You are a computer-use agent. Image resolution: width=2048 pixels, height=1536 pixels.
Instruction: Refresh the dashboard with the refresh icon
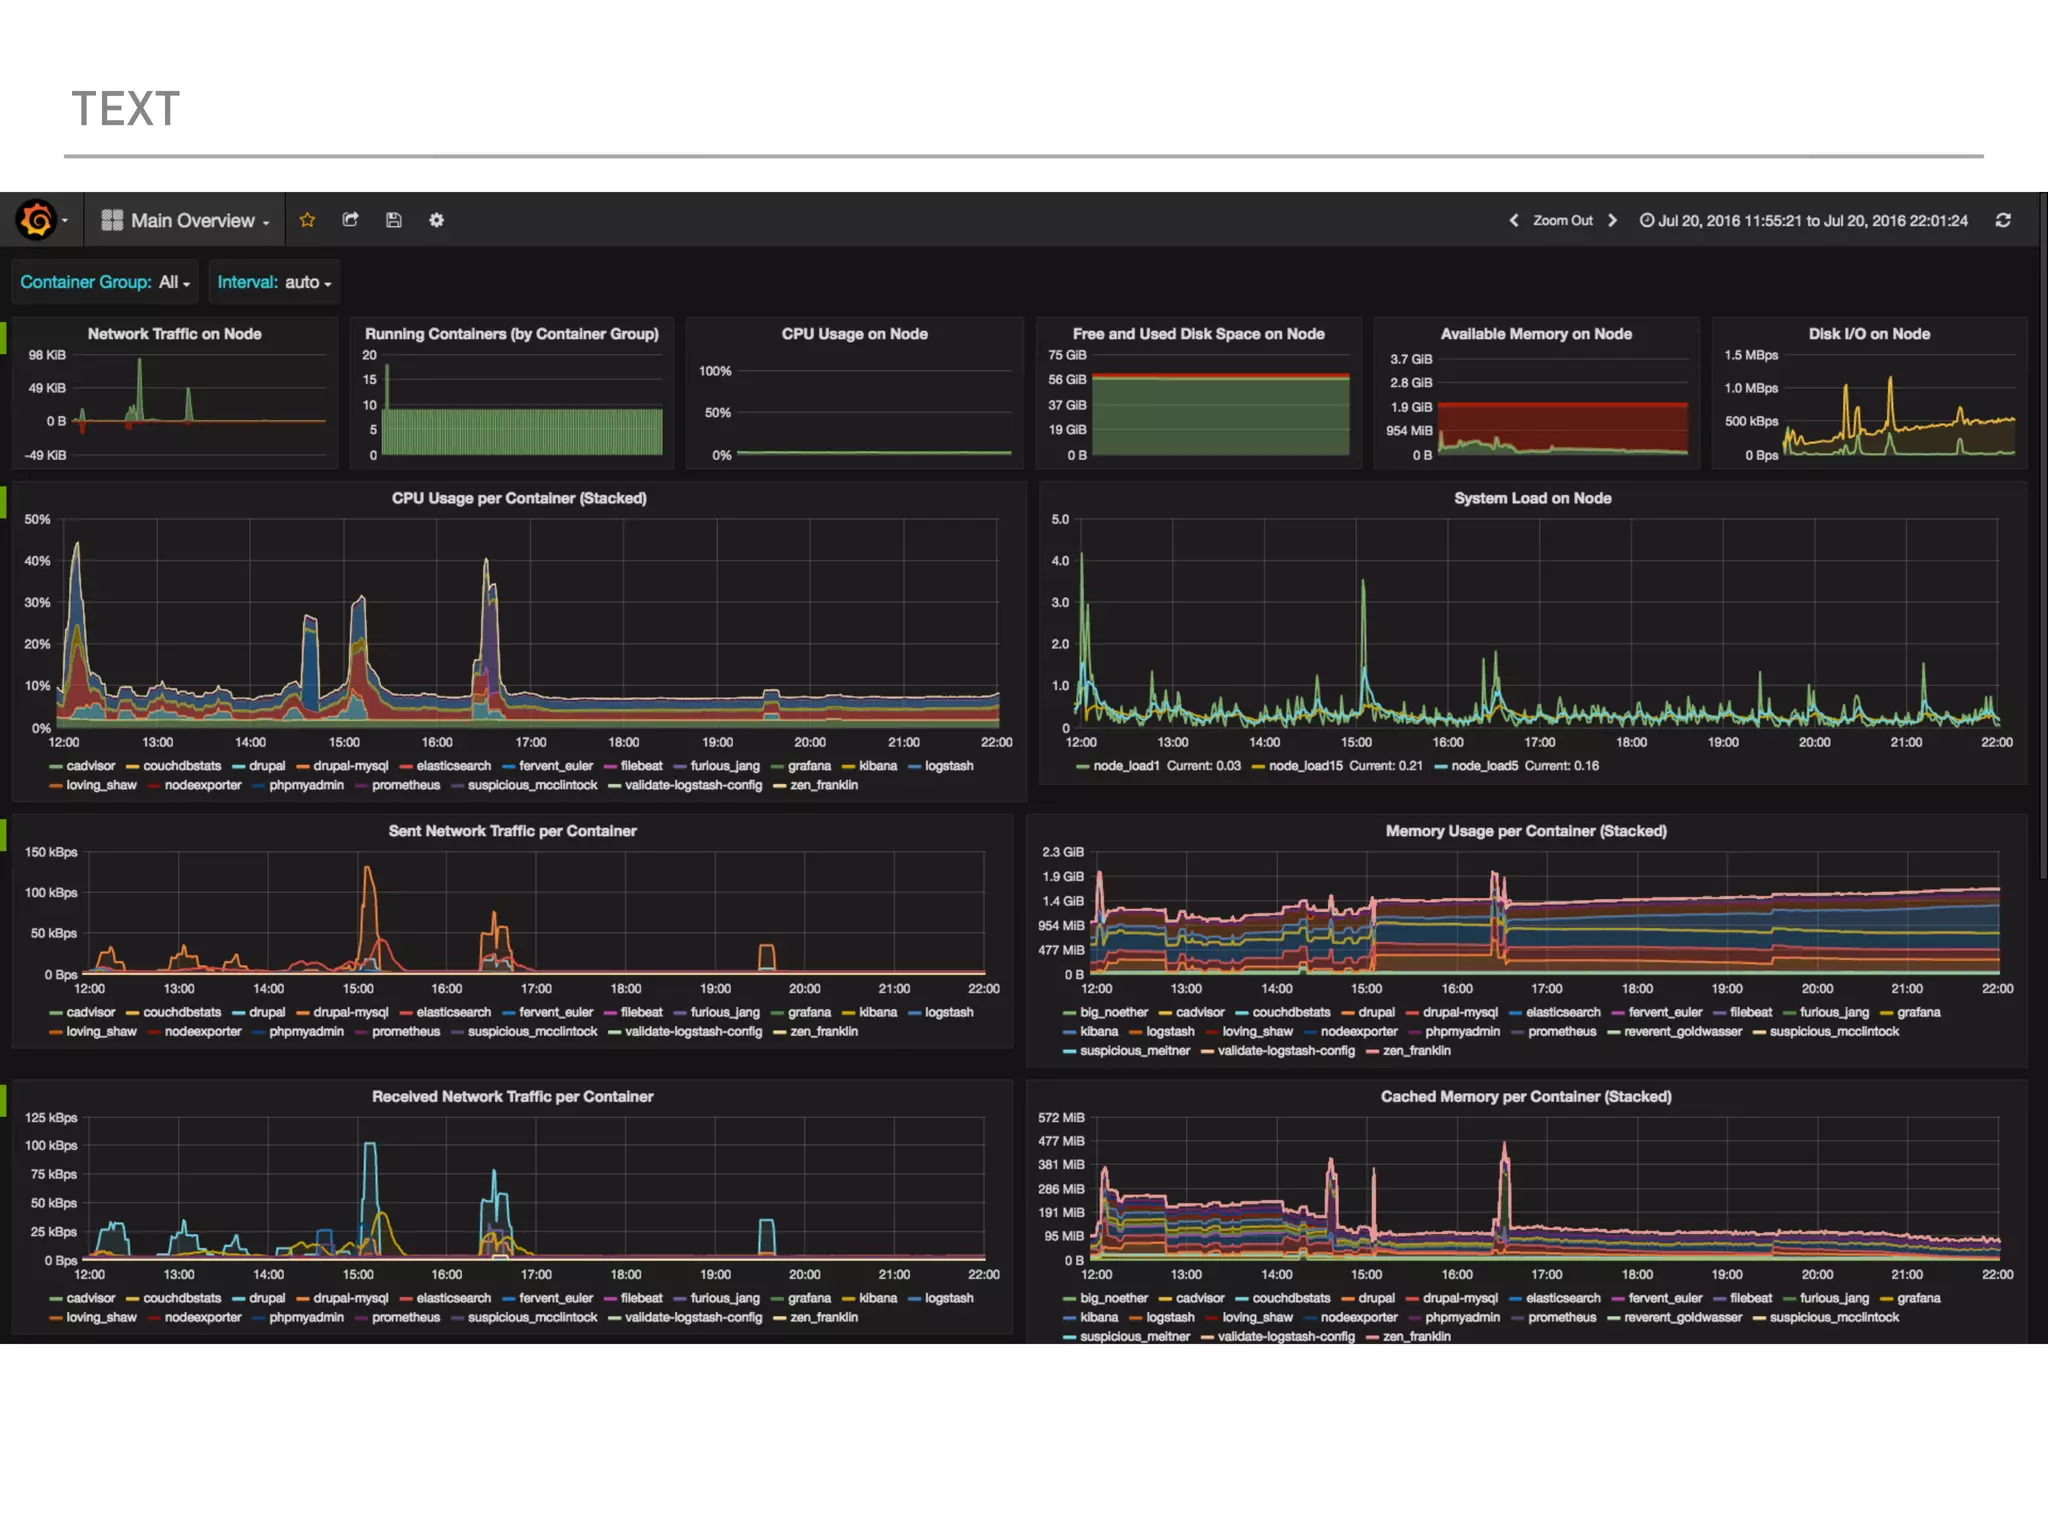point(2002,220)
